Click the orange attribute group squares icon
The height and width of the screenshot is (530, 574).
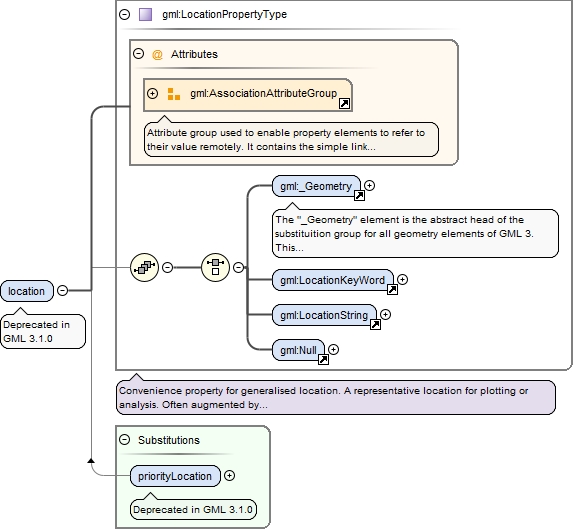(174, 94)
